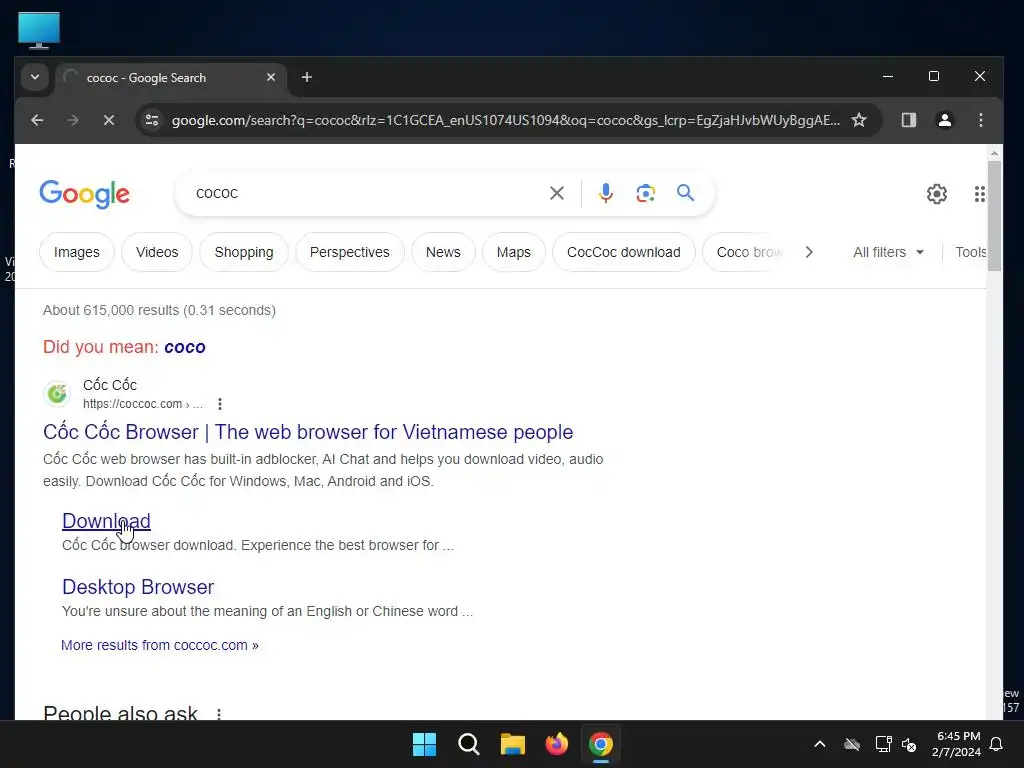The height and width of the screenshot is (768, 1024).
Task: Expand the All filters dropdown
Action: [888, 252]
